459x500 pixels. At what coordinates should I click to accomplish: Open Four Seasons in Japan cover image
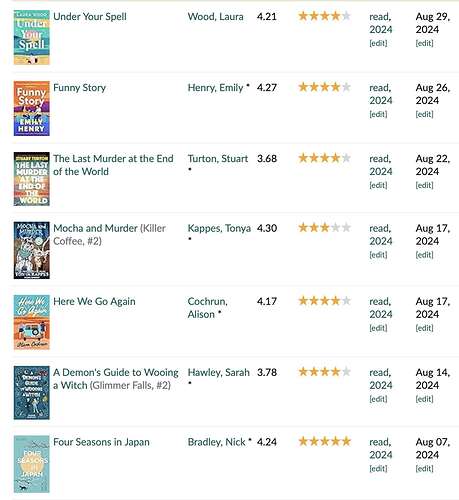[32, 464]
